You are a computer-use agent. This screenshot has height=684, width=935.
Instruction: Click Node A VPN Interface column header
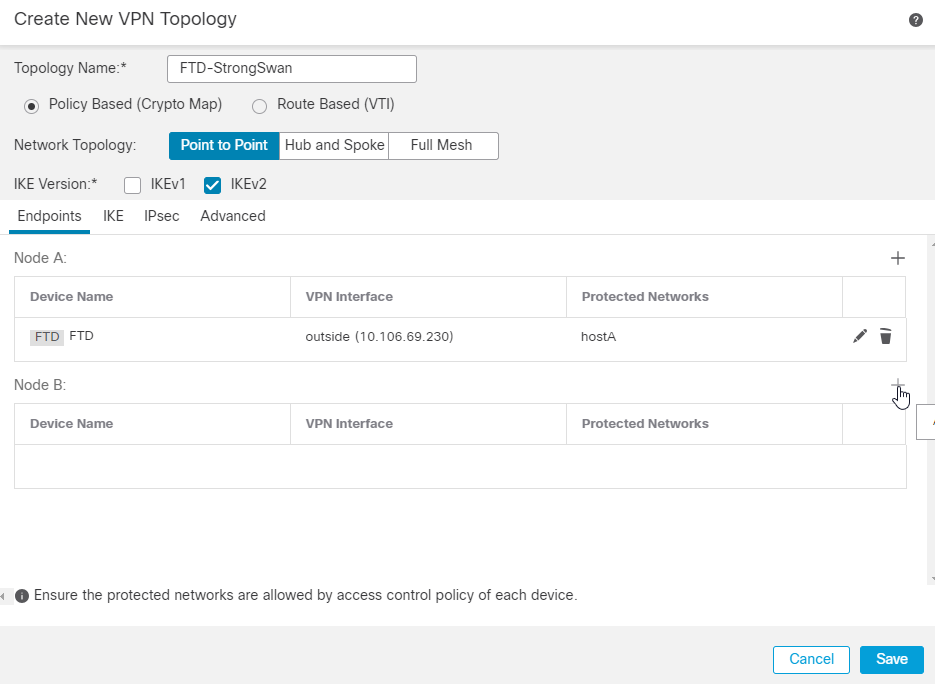[428, 297]
